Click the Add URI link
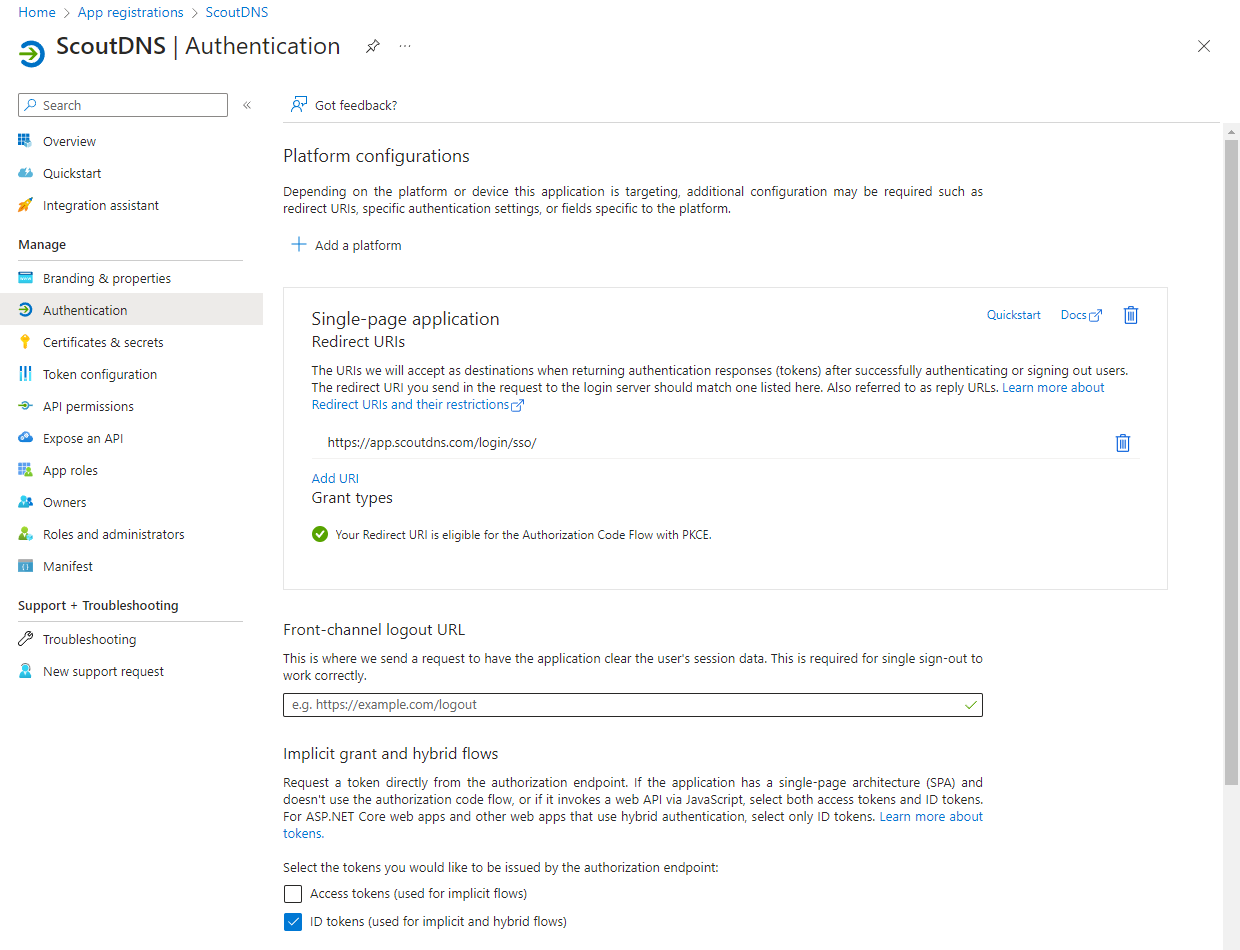1240x950 pixels. [x=335, y=478]
